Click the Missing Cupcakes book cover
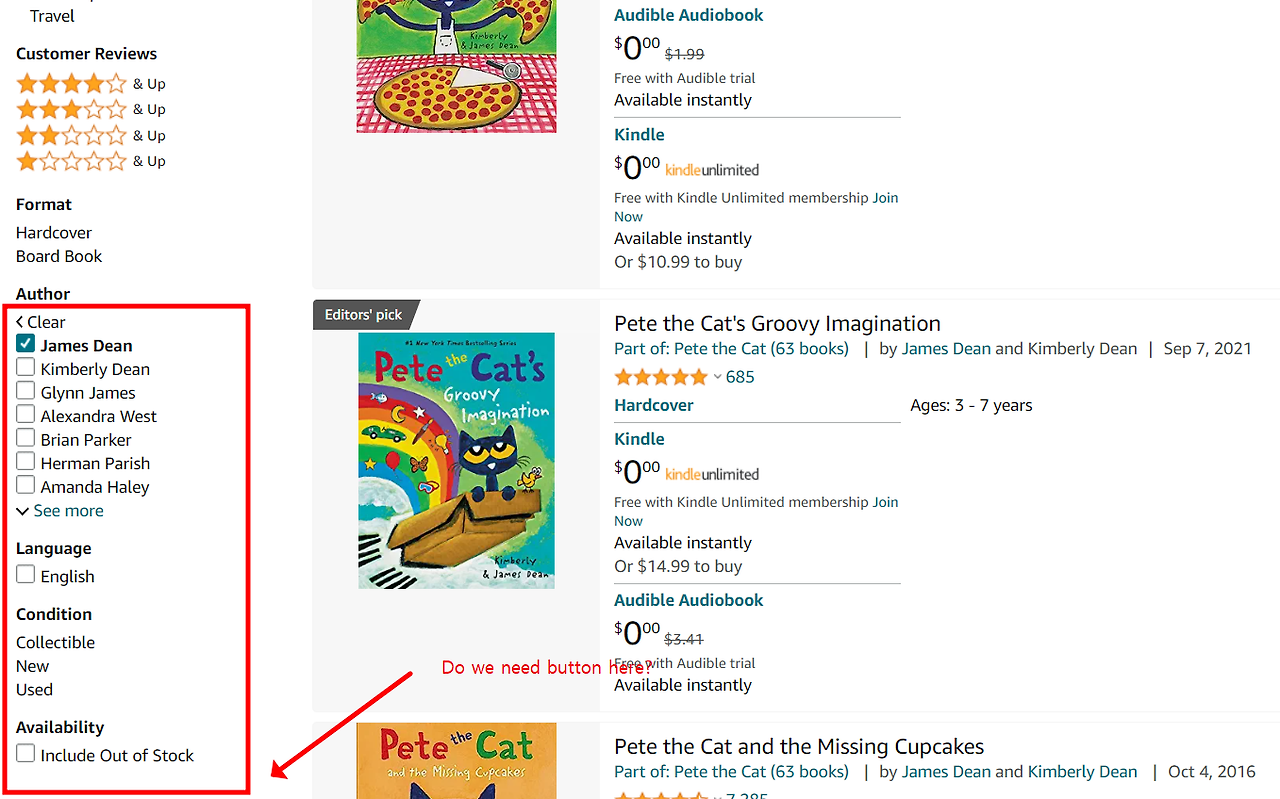Viewport: 1280px width, 799px height. click(x=456, y=762)
